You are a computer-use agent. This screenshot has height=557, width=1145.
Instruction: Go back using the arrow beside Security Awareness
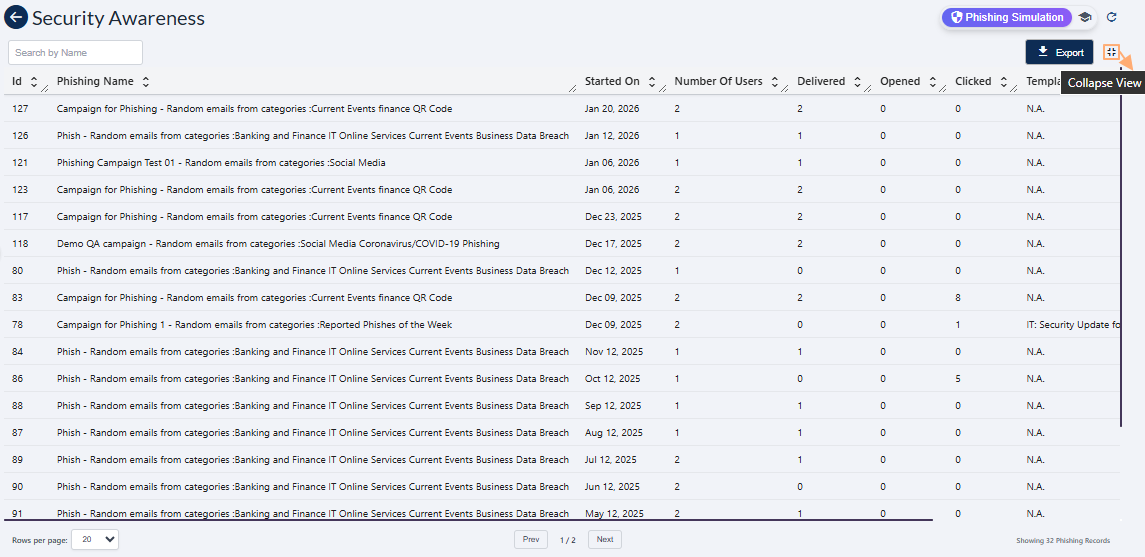16,18
